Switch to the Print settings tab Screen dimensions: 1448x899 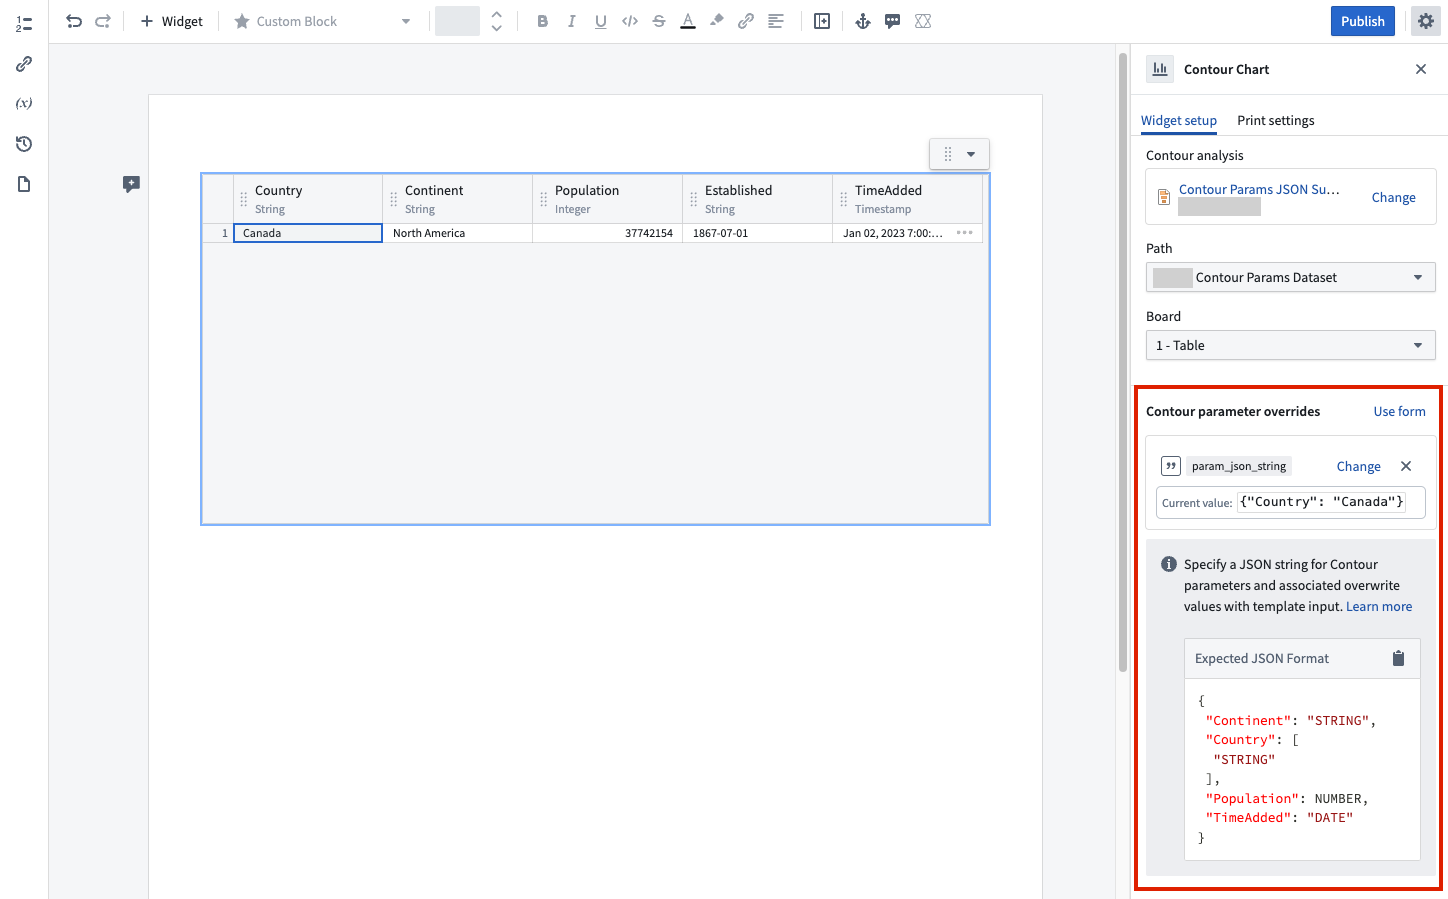pyautogui.click(x=1276, y=120)
